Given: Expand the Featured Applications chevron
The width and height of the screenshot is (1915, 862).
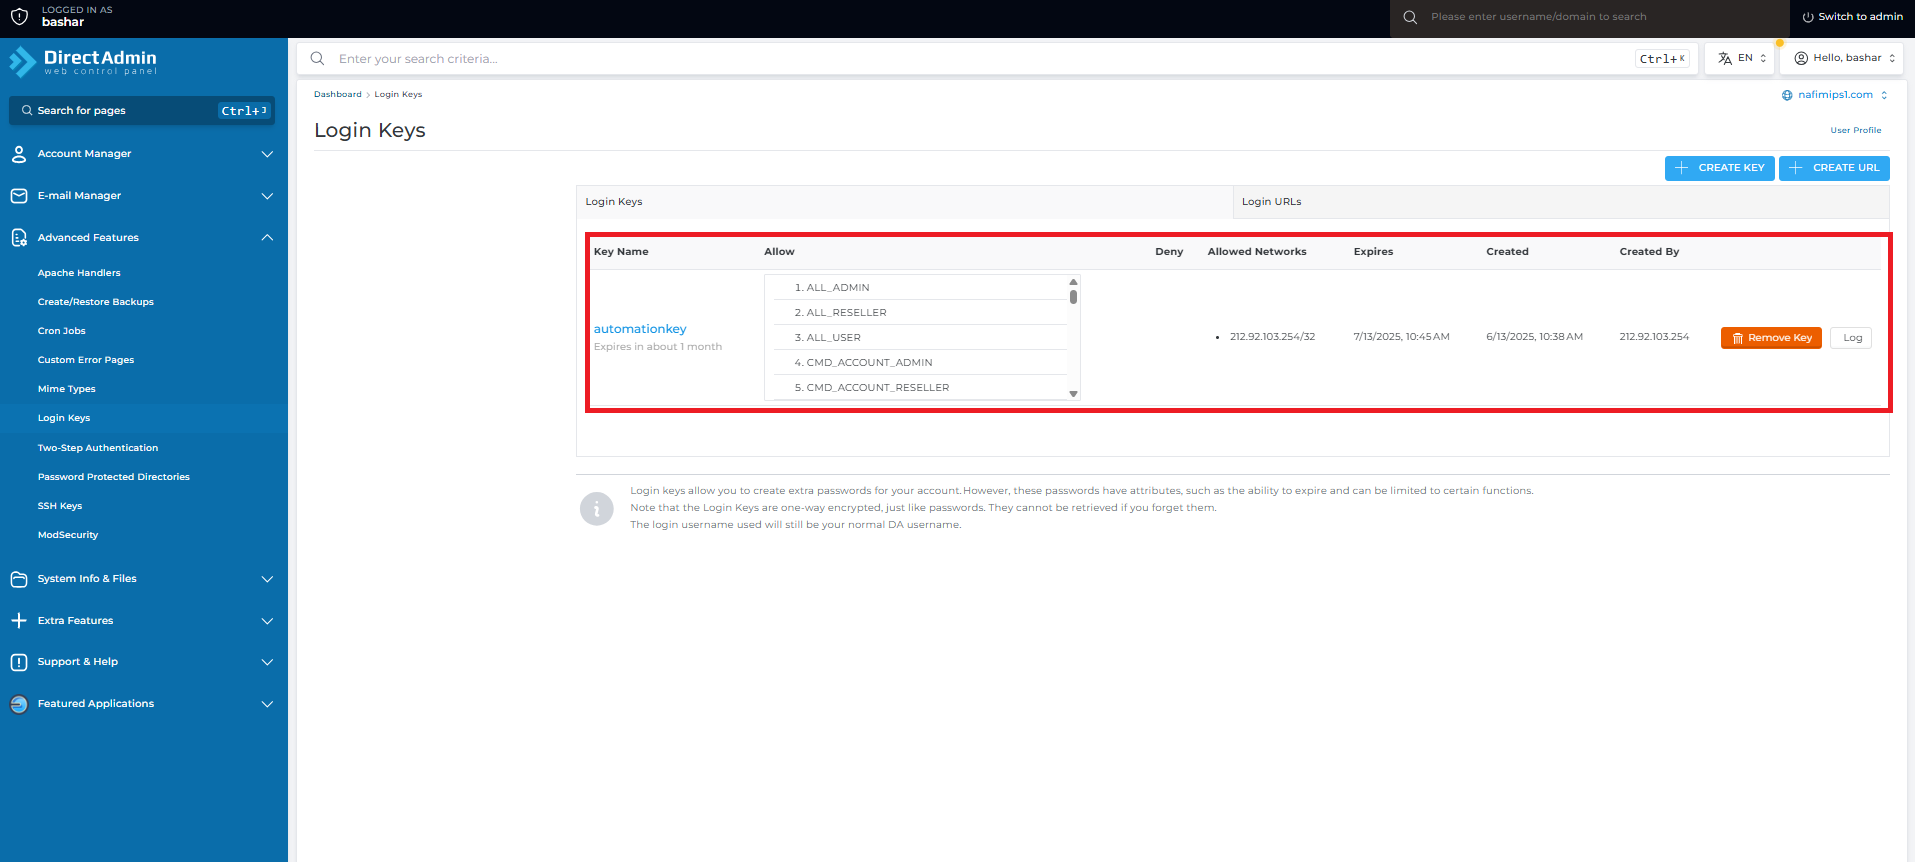Looking at the screenshot, I should tap(267, 704).
